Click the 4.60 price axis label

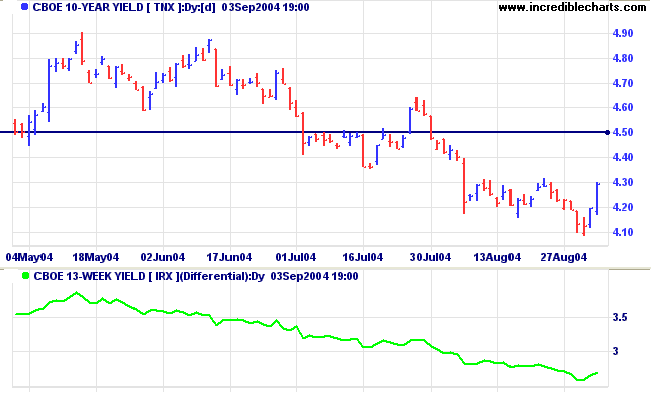coord(623,108)
